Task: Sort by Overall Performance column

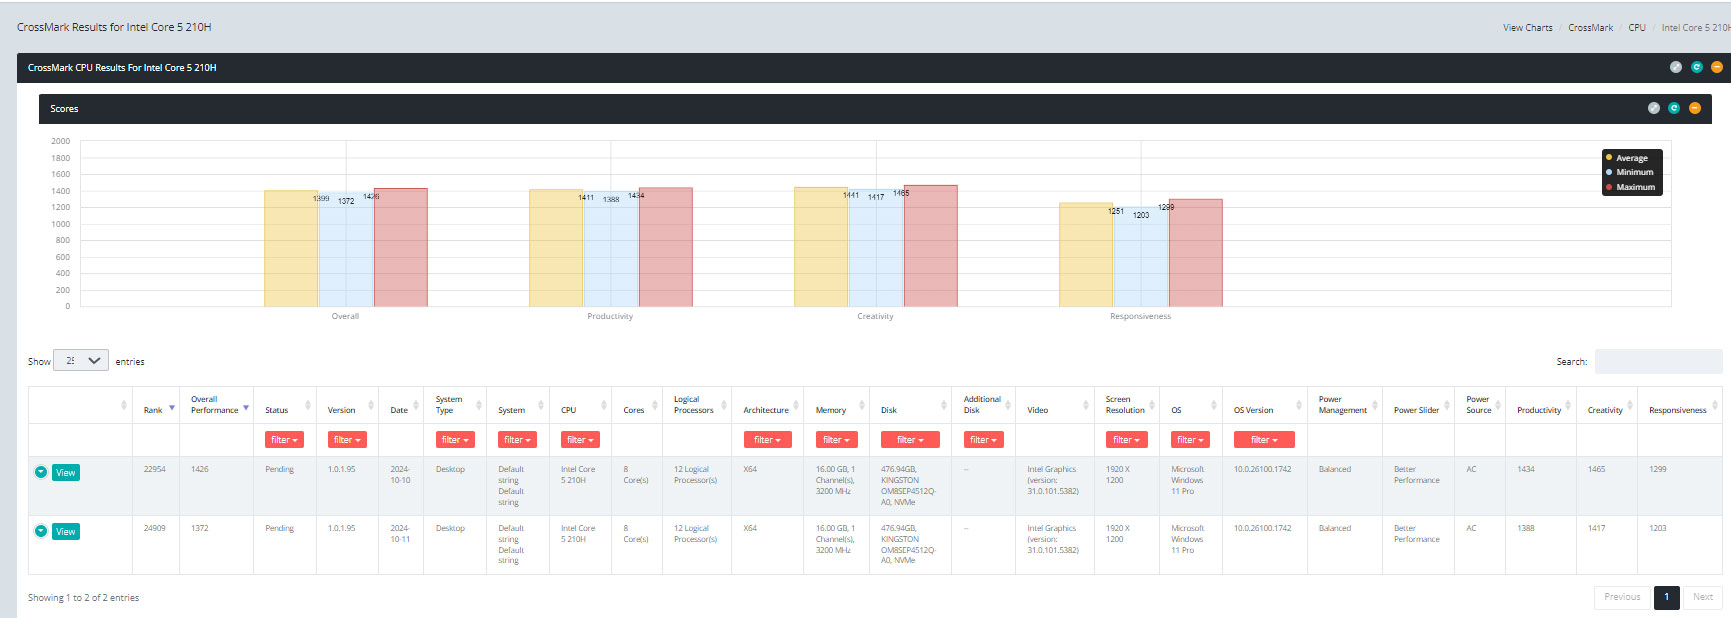Action: pyautogui.click(x=216, y=405)
